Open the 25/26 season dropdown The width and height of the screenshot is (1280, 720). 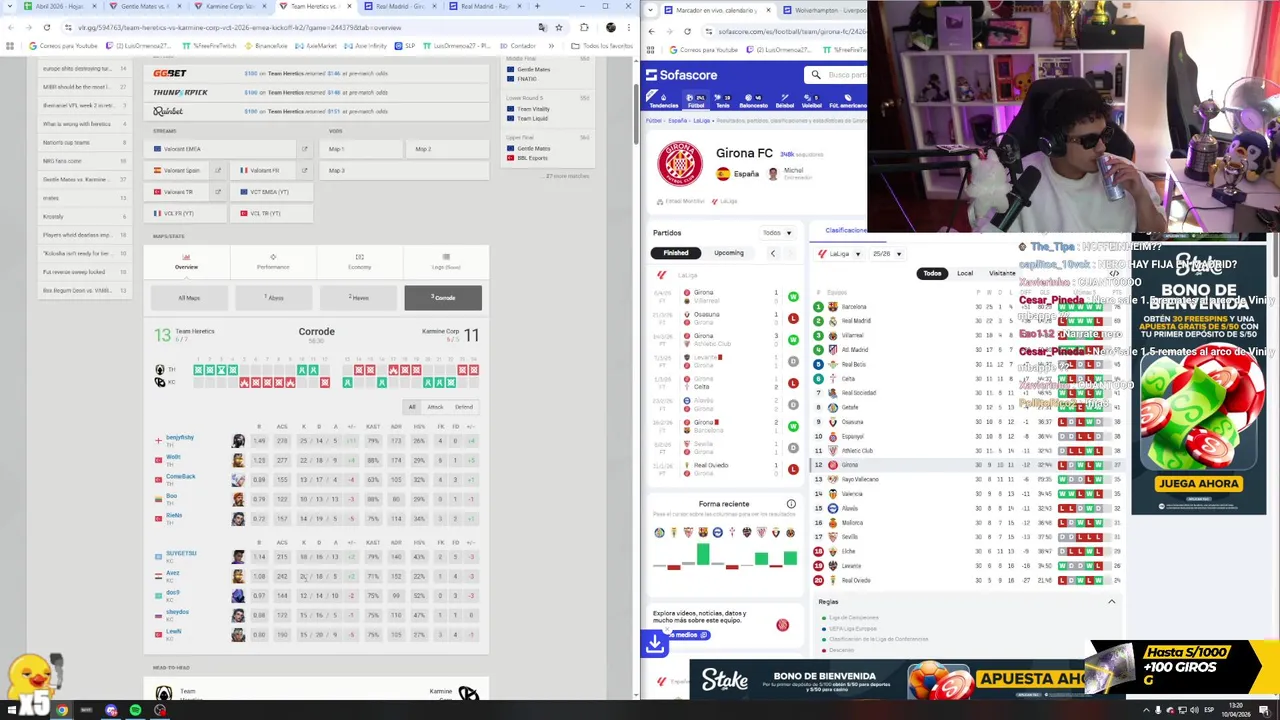pos(887,254)
